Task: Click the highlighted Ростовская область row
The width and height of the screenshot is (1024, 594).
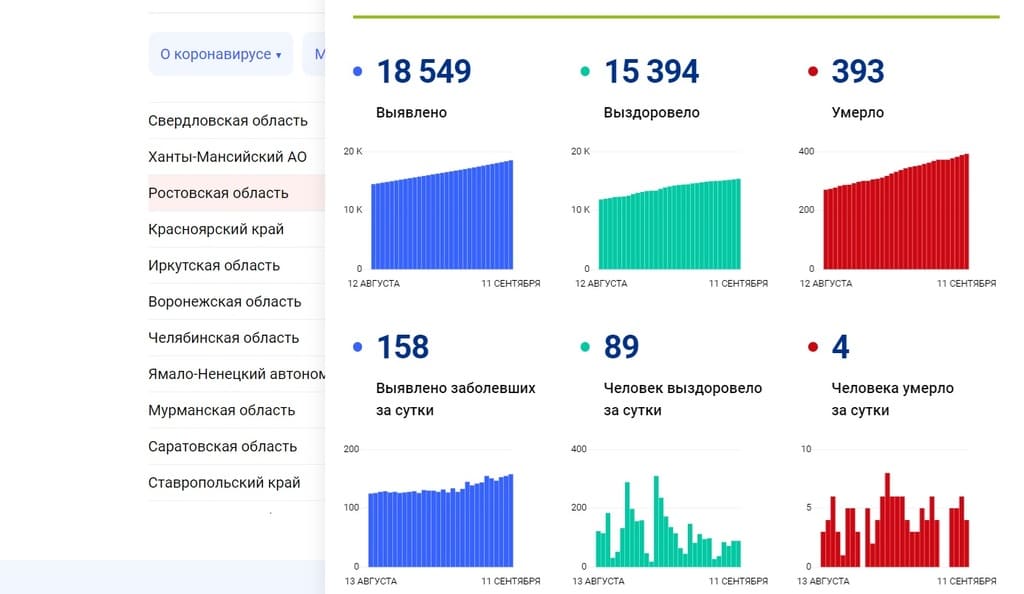Action: pos(218,193)
